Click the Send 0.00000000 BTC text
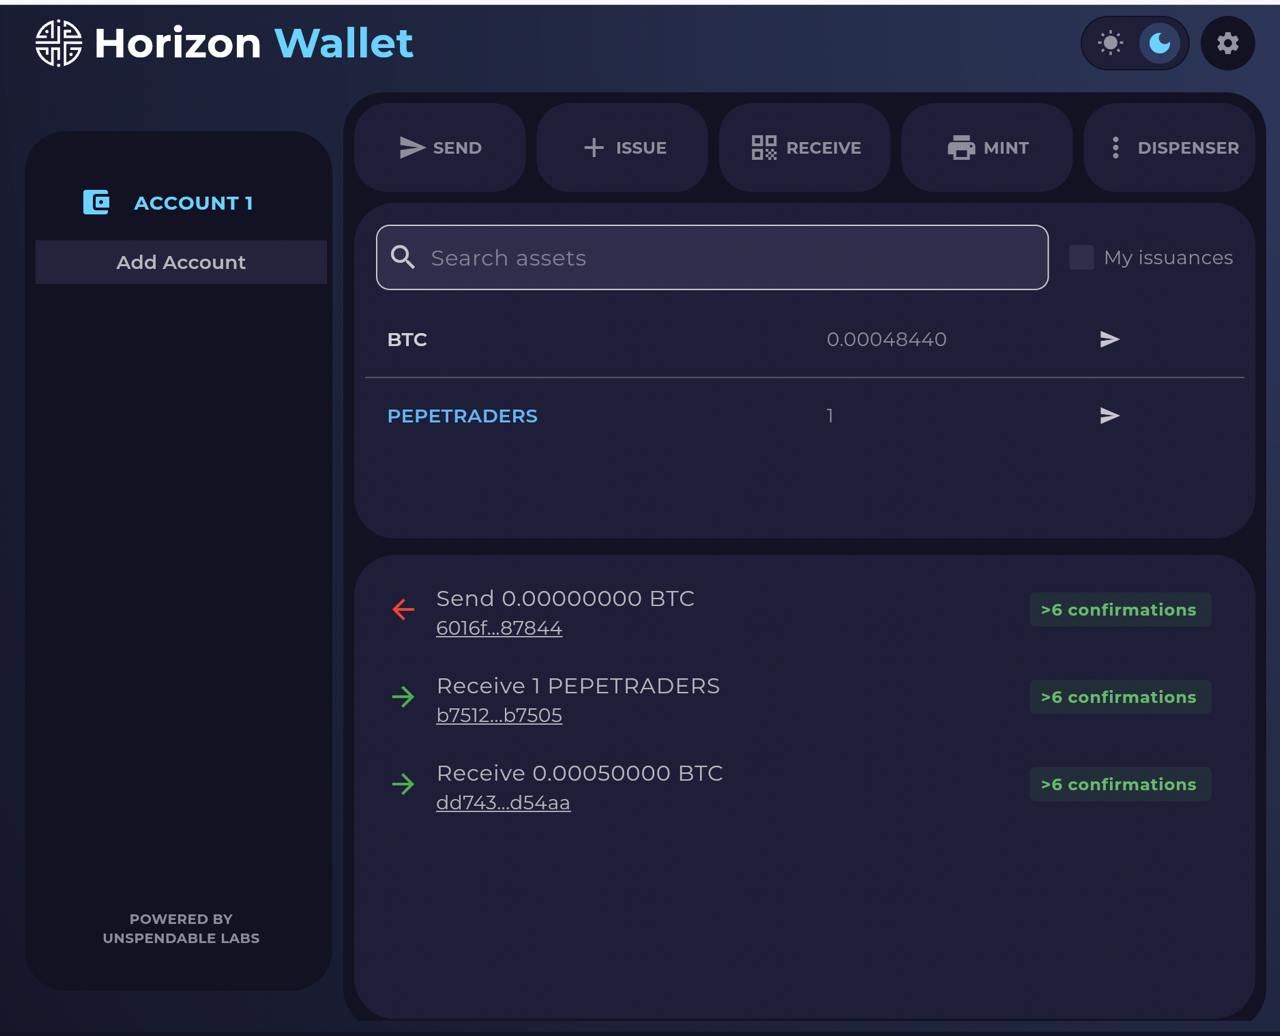This screenshot has height=1036, width=1280. 565,598
